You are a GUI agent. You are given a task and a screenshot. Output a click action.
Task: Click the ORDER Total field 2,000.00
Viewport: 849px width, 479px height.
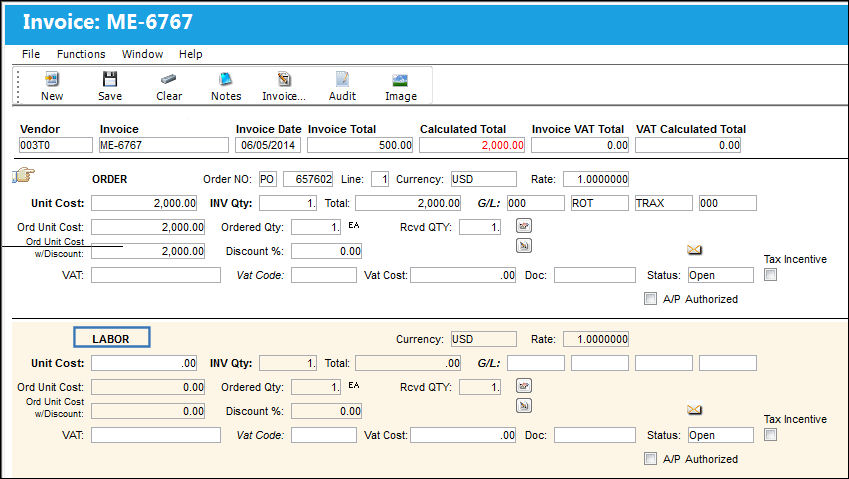(408, 203)
